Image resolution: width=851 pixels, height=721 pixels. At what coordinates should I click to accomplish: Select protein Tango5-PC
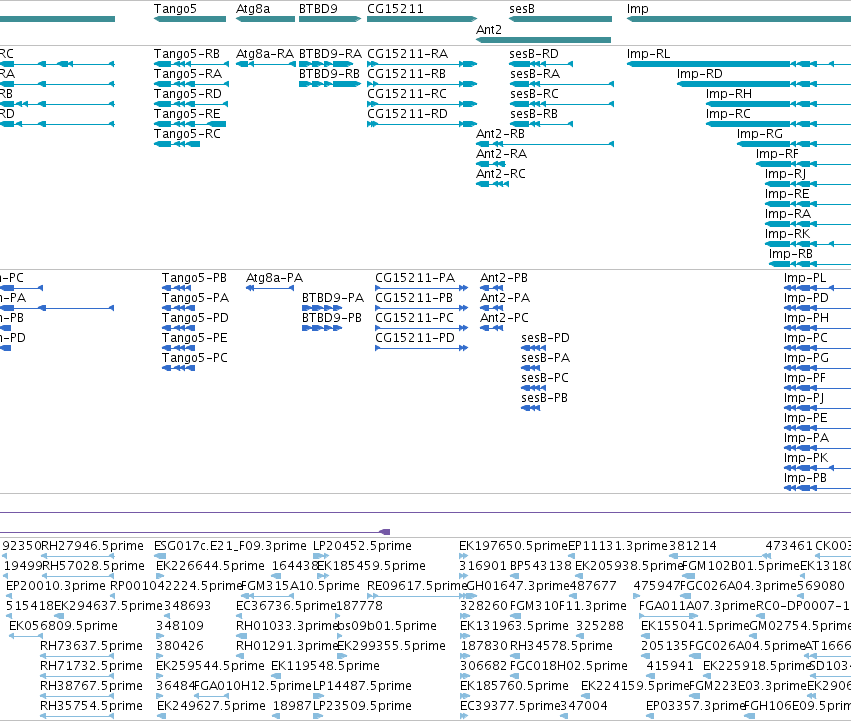point(179,369)
